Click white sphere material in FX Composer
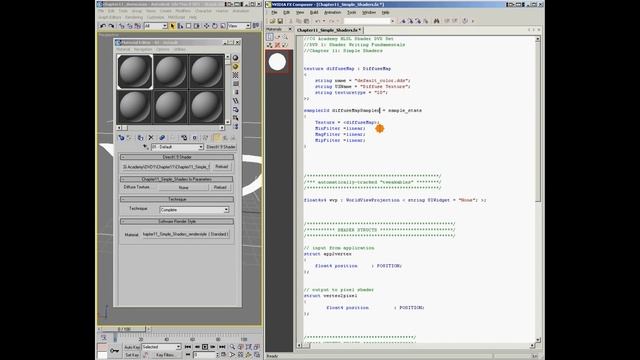The width and height of the screenshot is (640, 360). click(278, 62)
